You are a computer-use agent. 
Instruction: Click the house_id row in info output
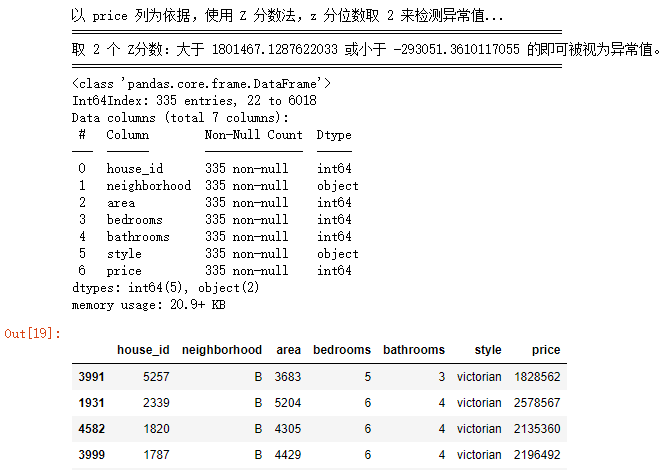215,169
